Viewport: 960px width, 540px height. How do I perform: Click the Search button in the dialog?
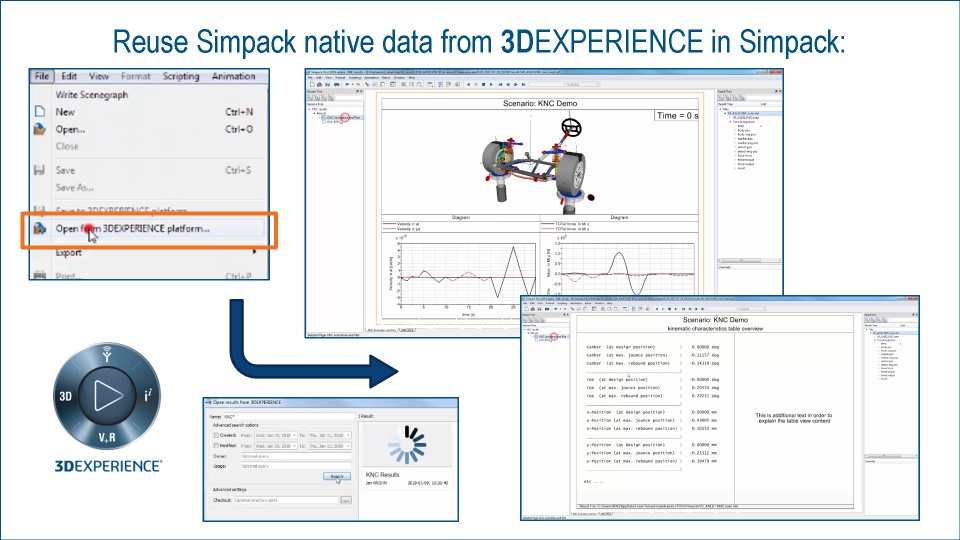point(337,476)
